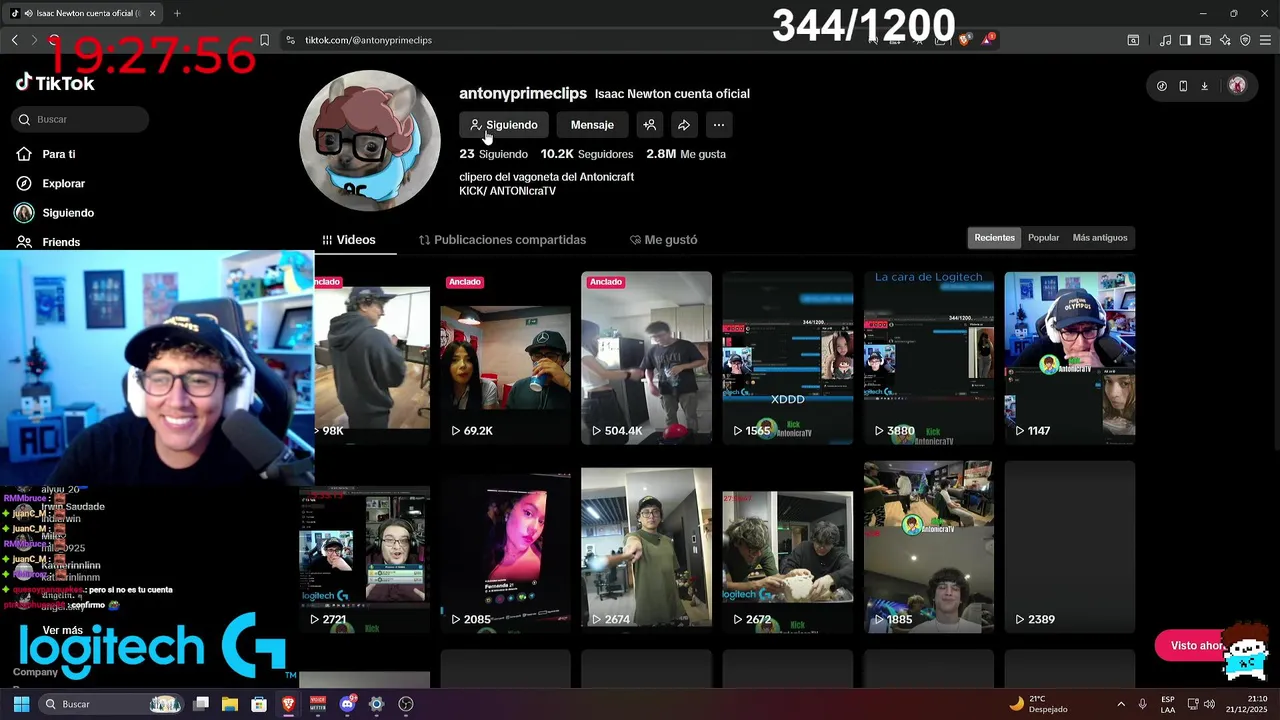Click the antonyprimeclips profile avatar

tap(370, 140)
